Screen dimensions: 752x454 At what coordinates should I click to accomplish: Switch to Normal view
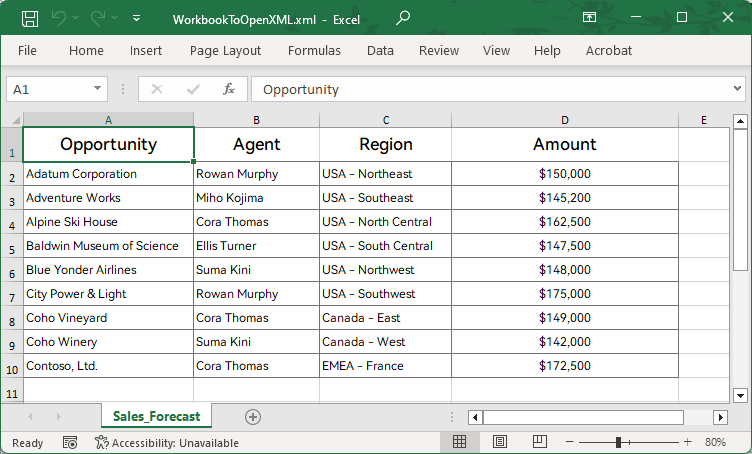pyautogui.click(x=460, y=442)
